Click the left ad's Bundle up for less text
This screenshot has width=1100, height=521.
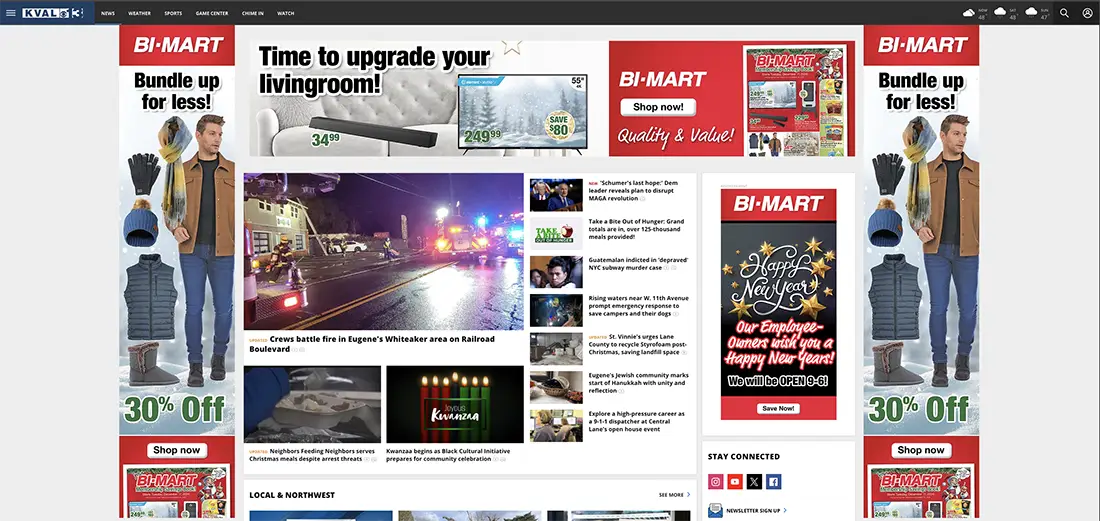click(x=177, y=91)
